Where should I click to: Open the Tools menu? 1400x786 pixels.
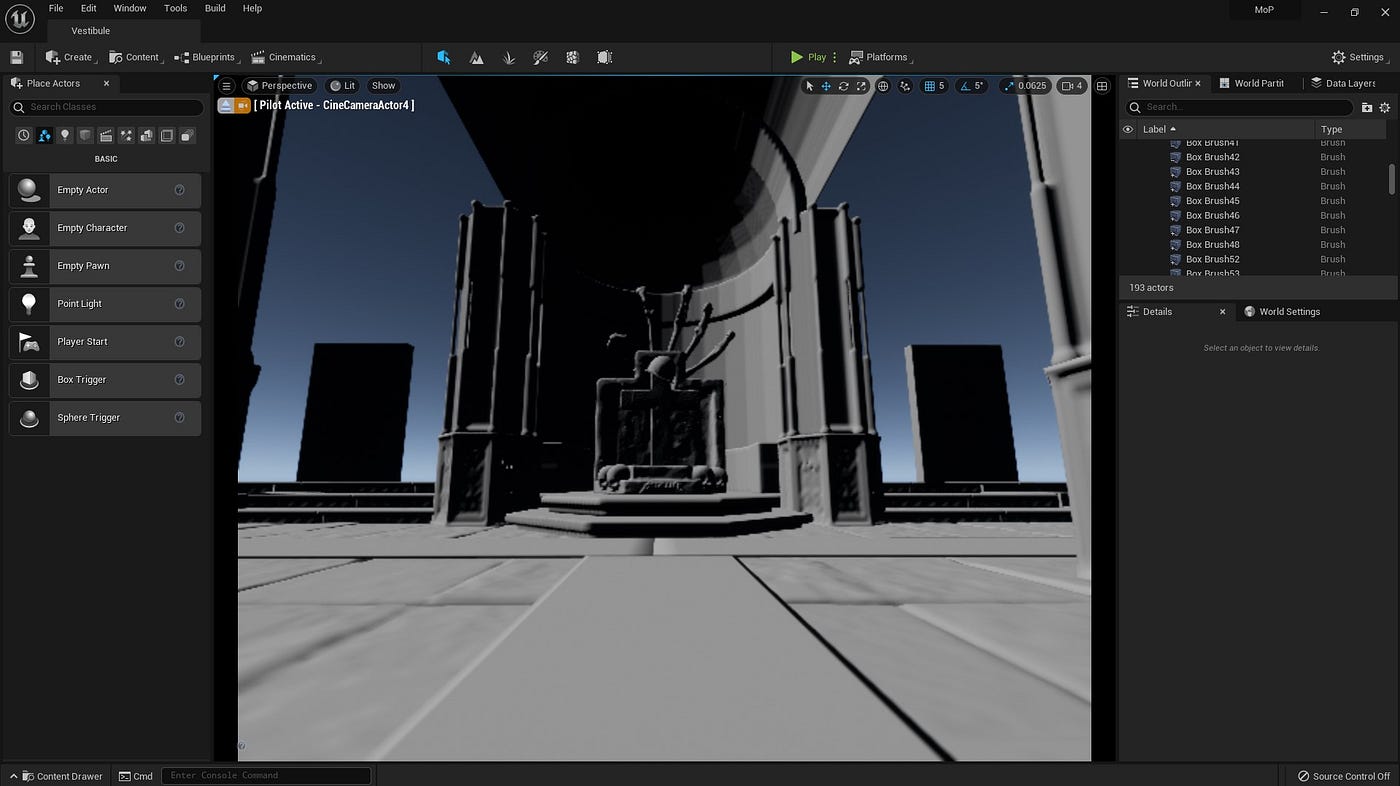[176, 8]
